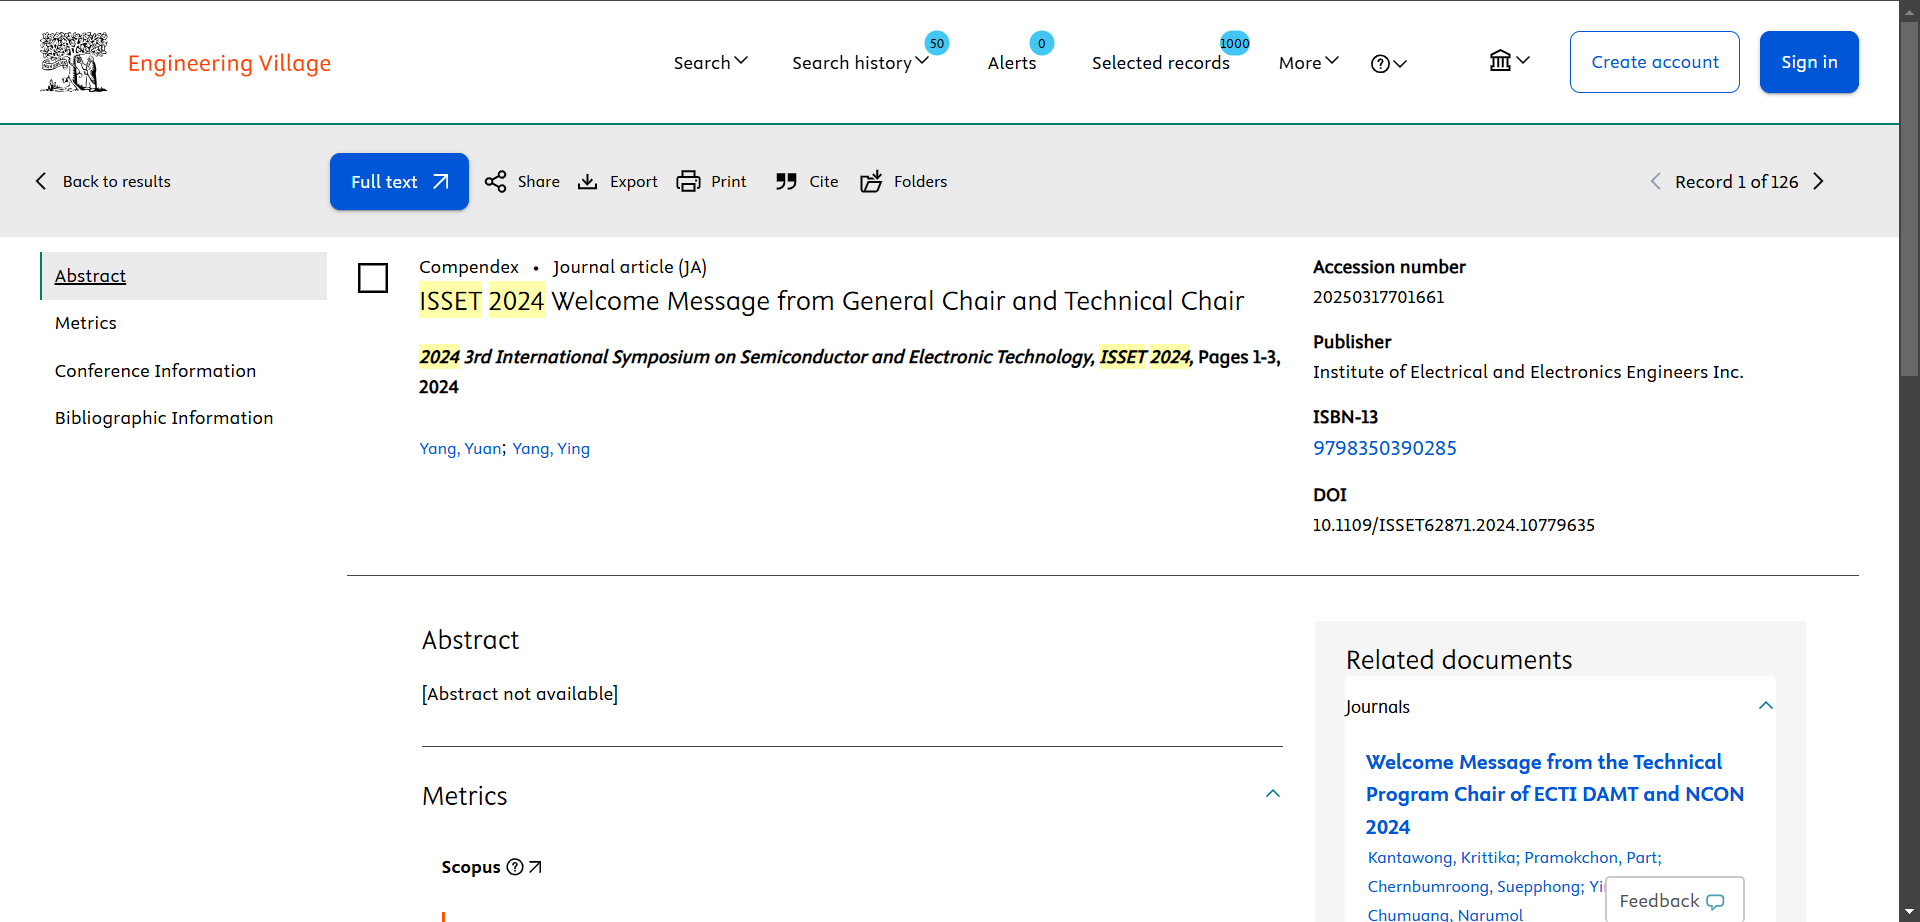Click the Share icon in toolbar
The height and width of the screenshot is (922, 1920).
pos(495,182)
